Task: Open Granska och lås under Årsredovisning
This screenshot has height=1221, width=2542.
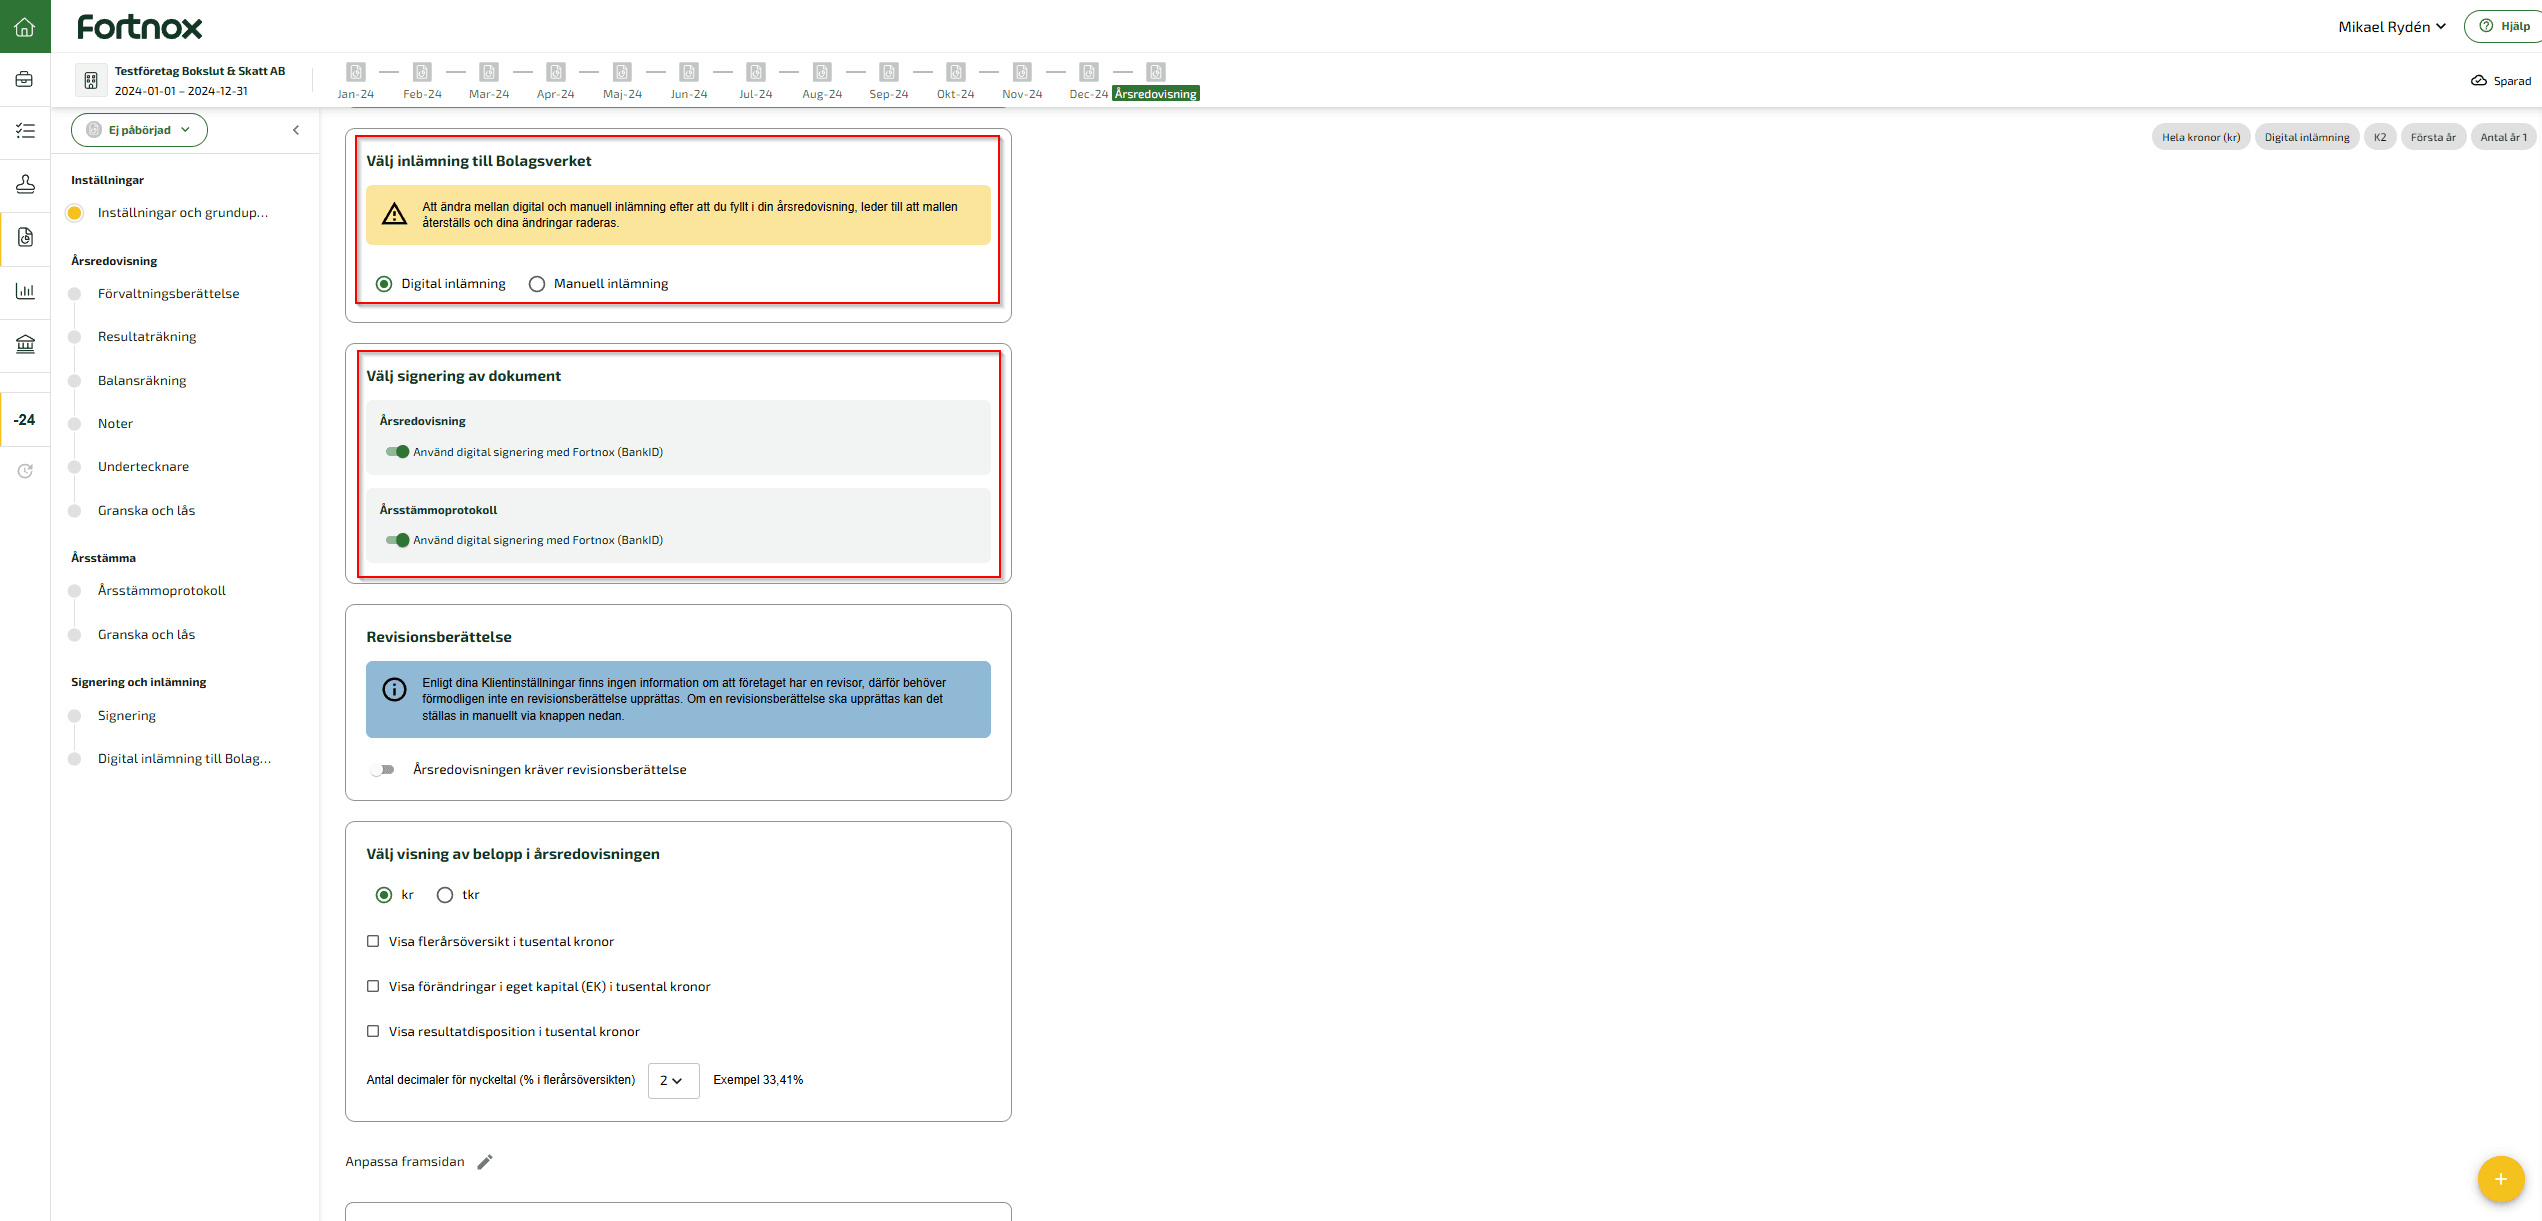Action: click(x=146, y=511)
